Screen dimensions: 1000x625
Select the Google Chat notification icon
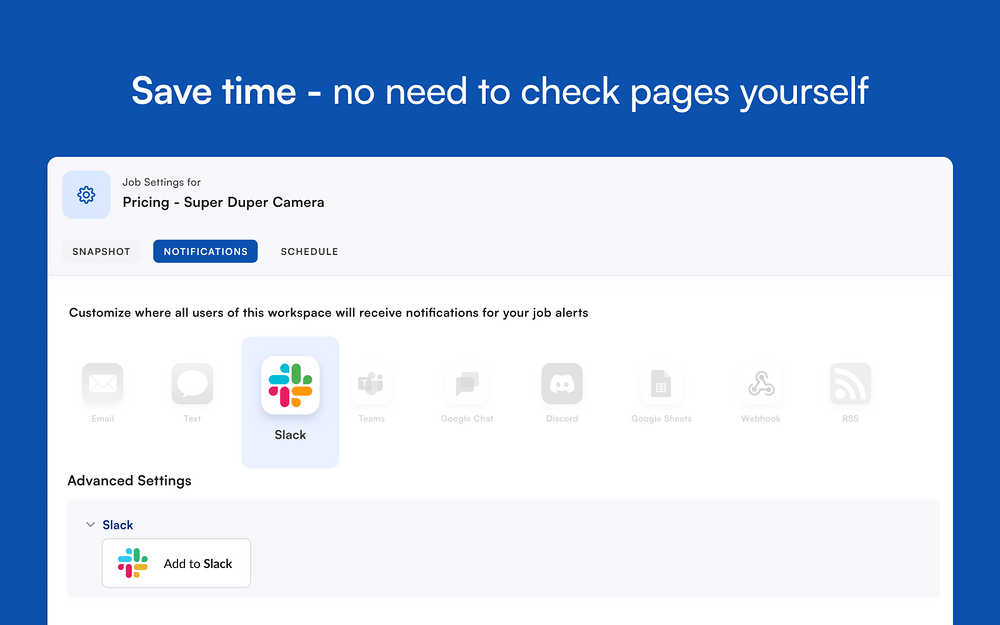467,384
